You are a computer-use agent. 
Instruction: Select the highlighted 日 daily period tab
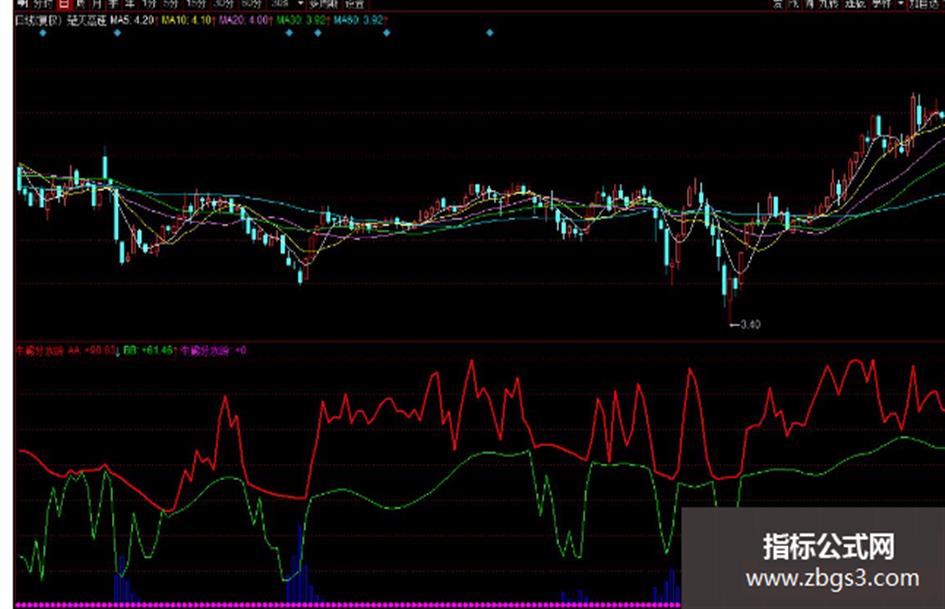click(x=63, y=4)
